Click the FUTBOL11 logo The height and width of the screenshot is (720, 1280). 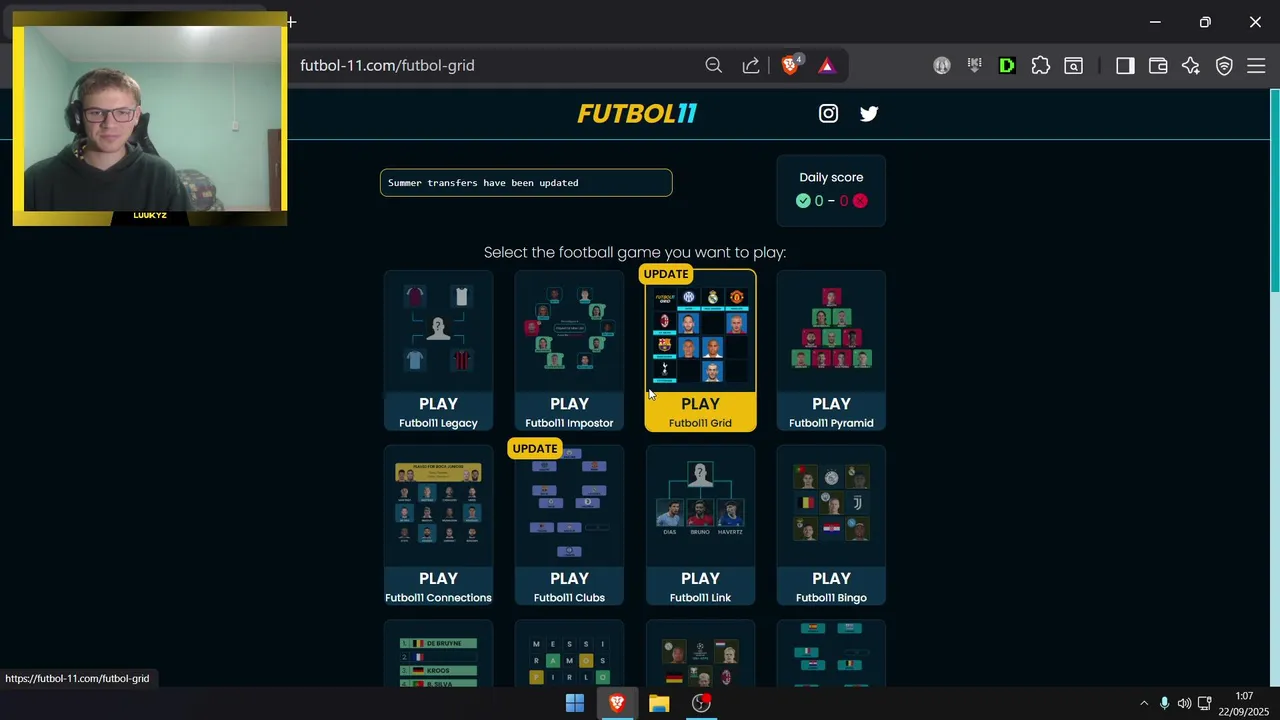point(637,113)
